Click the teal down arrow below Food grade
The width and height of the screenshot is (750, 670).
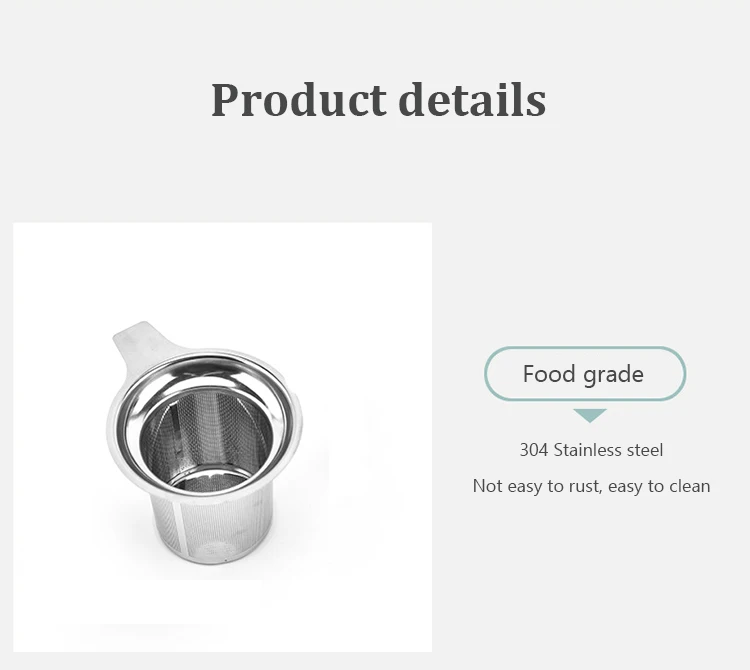pos(590,414)
